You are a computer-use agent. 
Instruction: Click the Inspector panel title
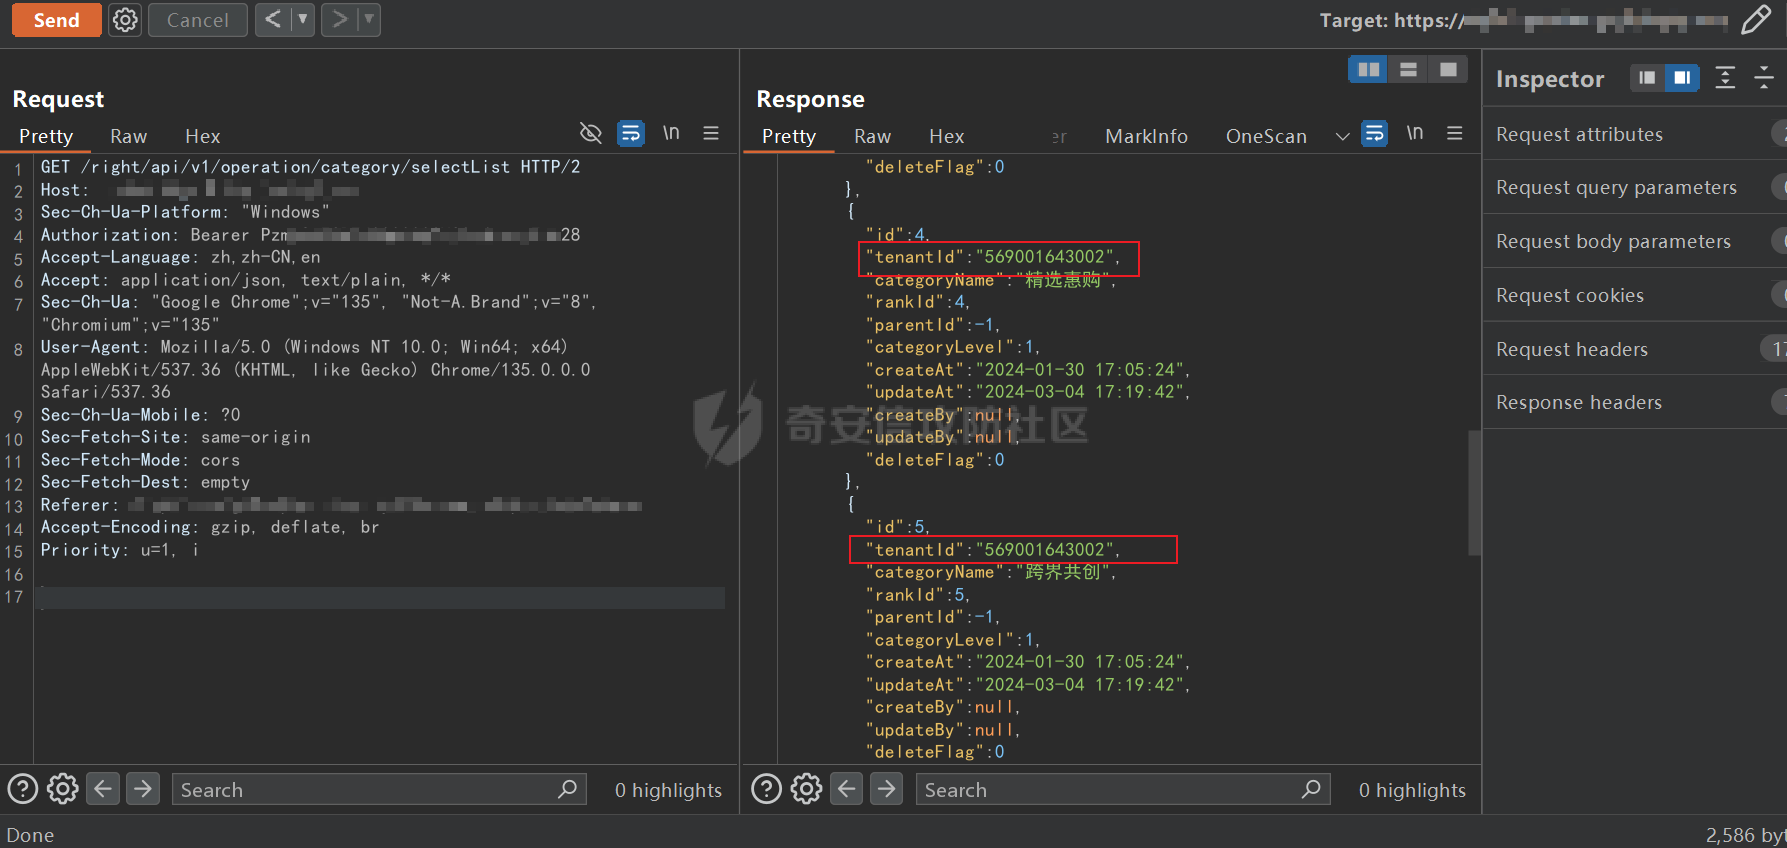[1549, 79]
